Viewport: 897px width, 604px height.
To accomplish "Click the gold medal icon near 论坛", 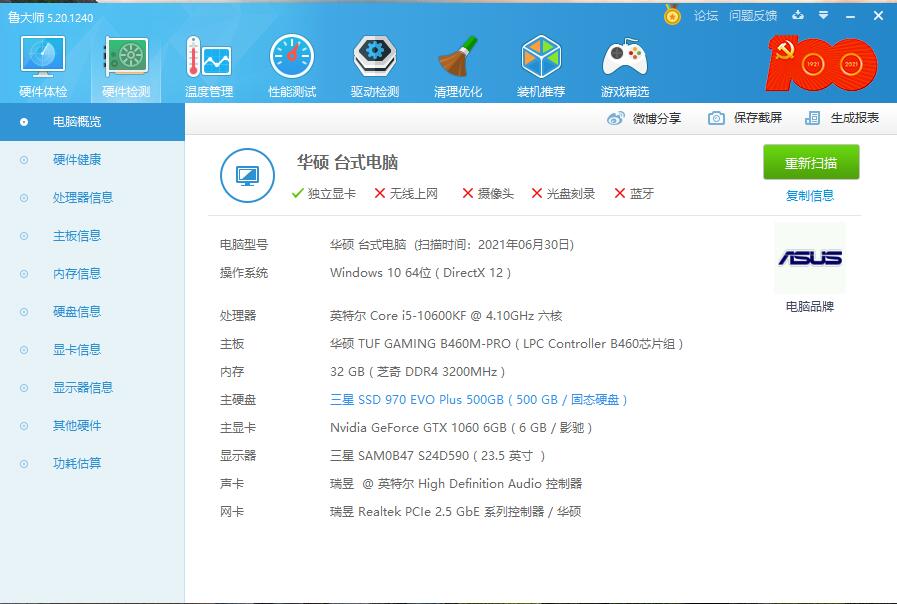I will point(670,15).
